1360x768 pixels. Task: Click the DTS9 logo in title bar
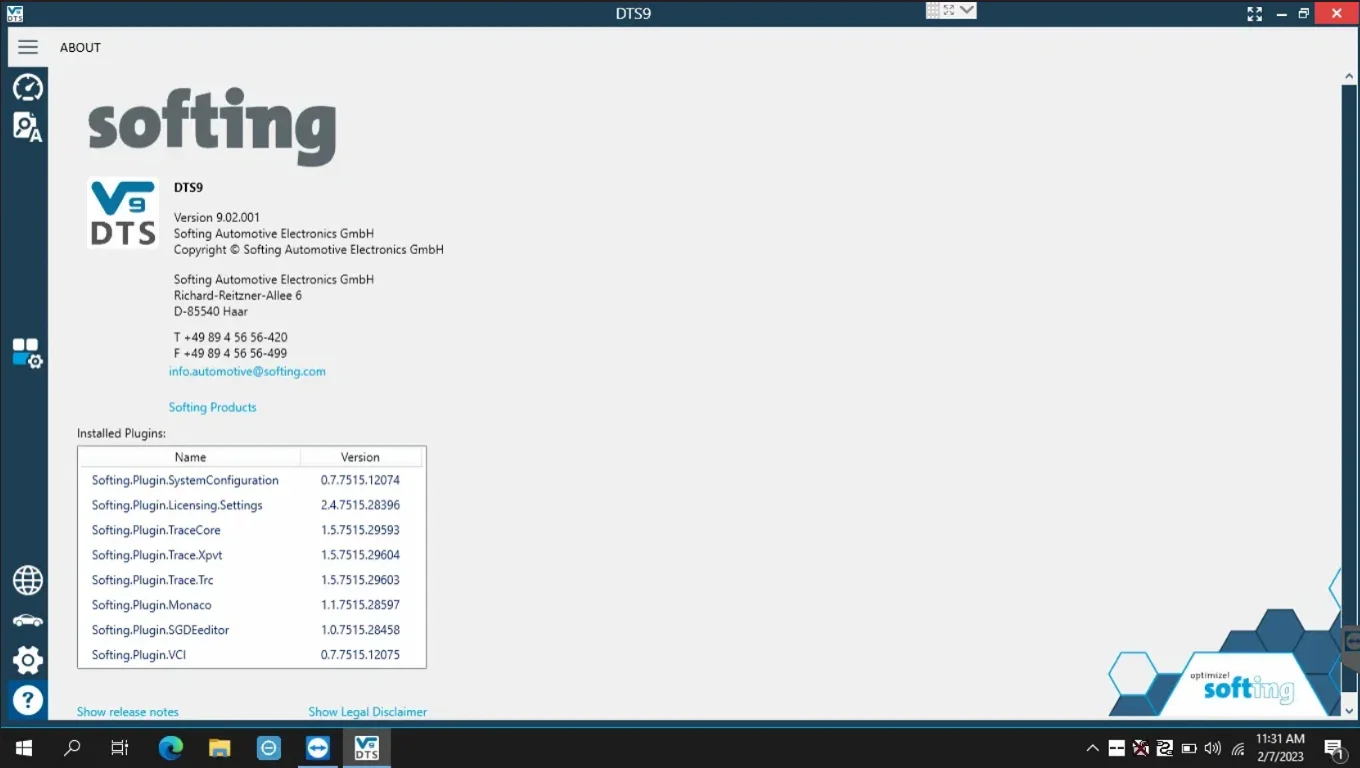pos(14,14)
